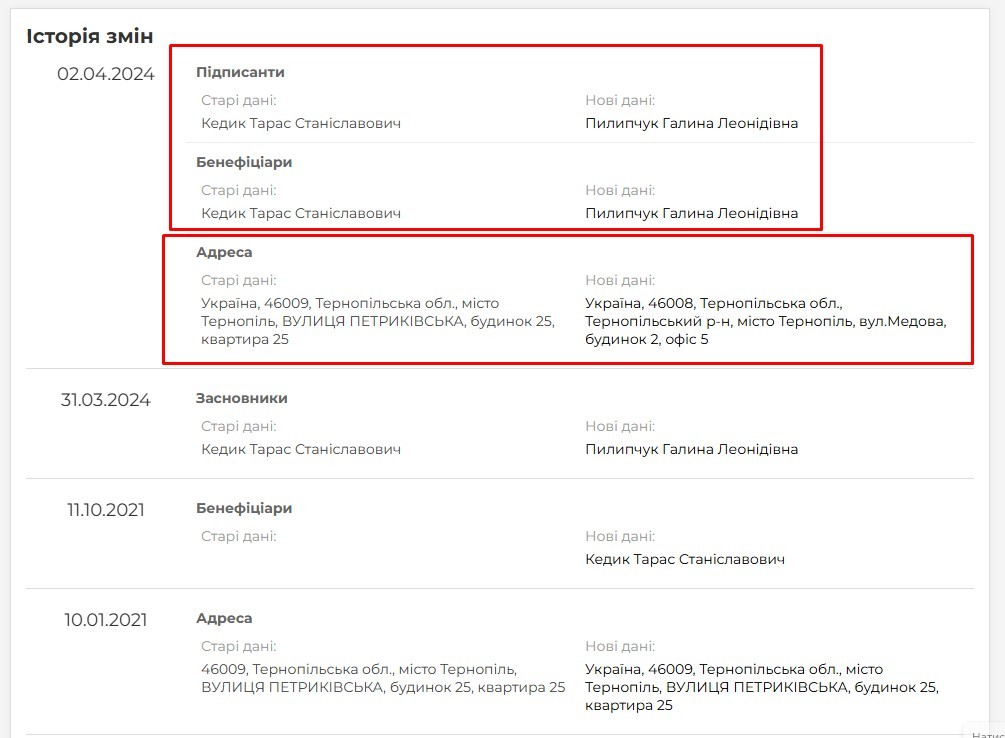Select the 31.03.2024 date entry
The image size is (1005, 738).
point(106,400)
